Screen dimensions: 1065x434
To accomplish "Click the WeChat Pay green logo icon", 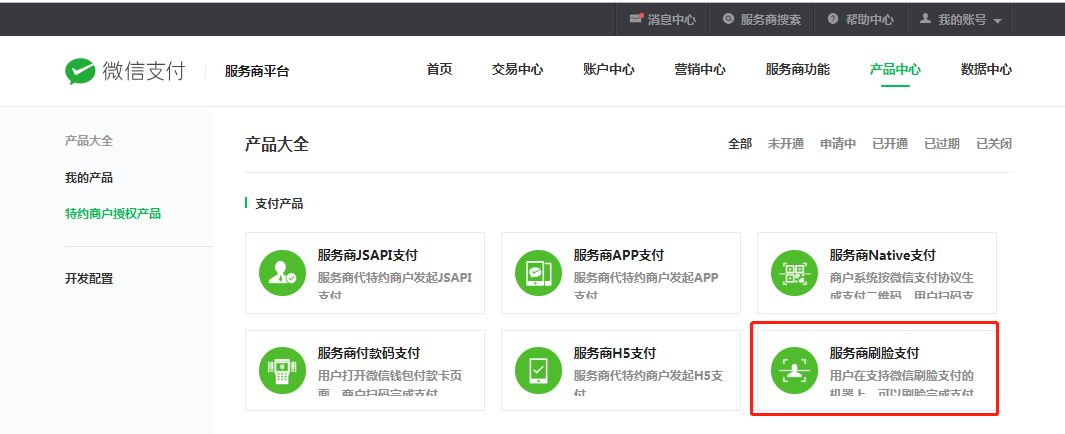I will click(80, 71).
